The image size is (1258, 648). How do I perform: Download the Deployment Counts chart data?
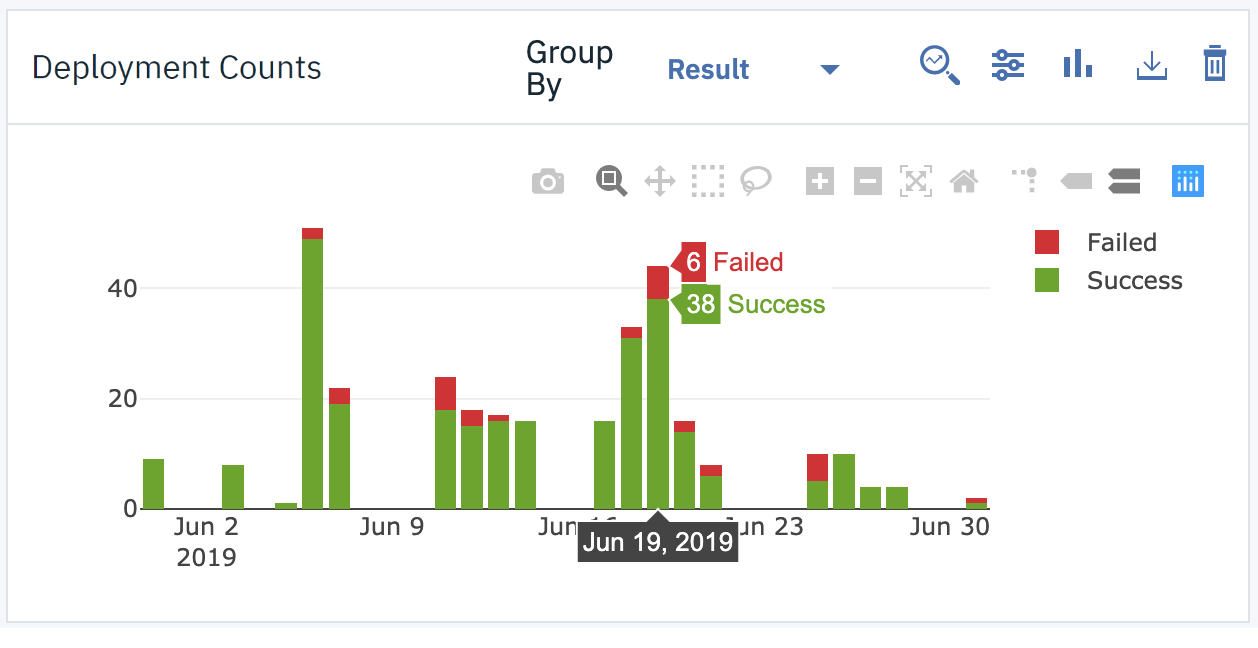1152,66
